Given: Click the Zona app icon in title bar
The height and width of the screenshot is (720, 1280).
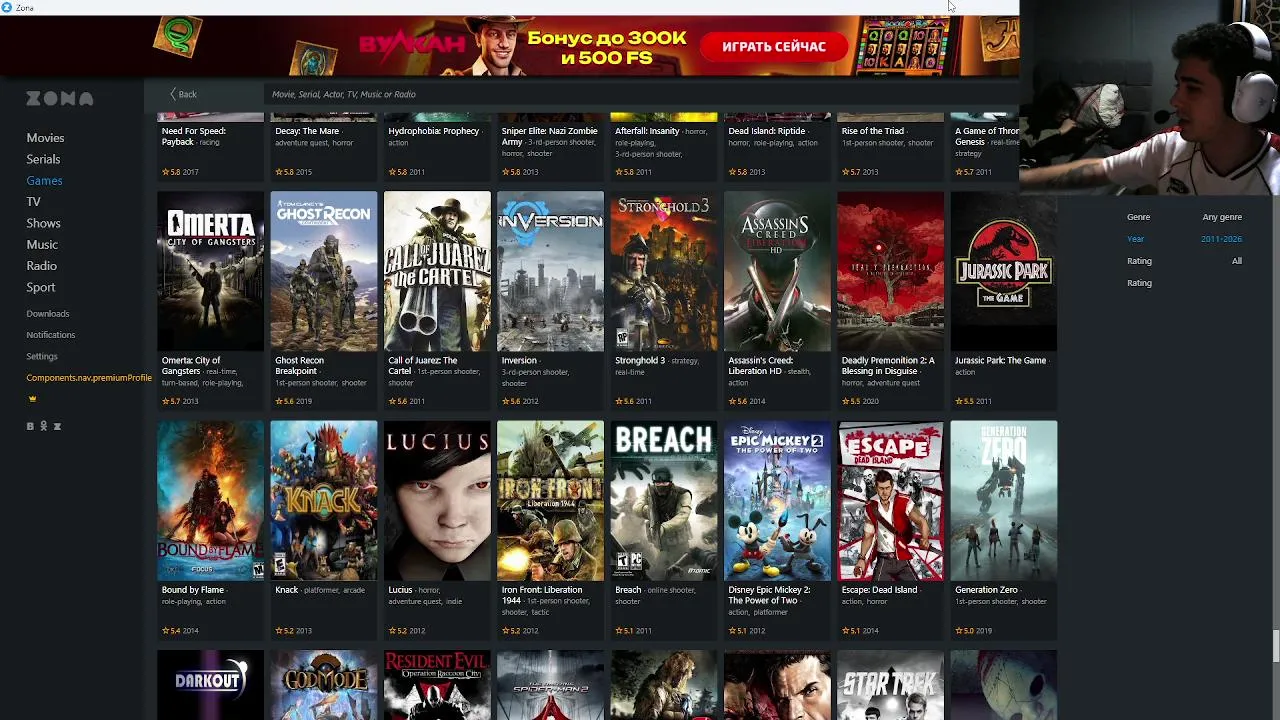Looking at the screenshot, I should (7, 7).
